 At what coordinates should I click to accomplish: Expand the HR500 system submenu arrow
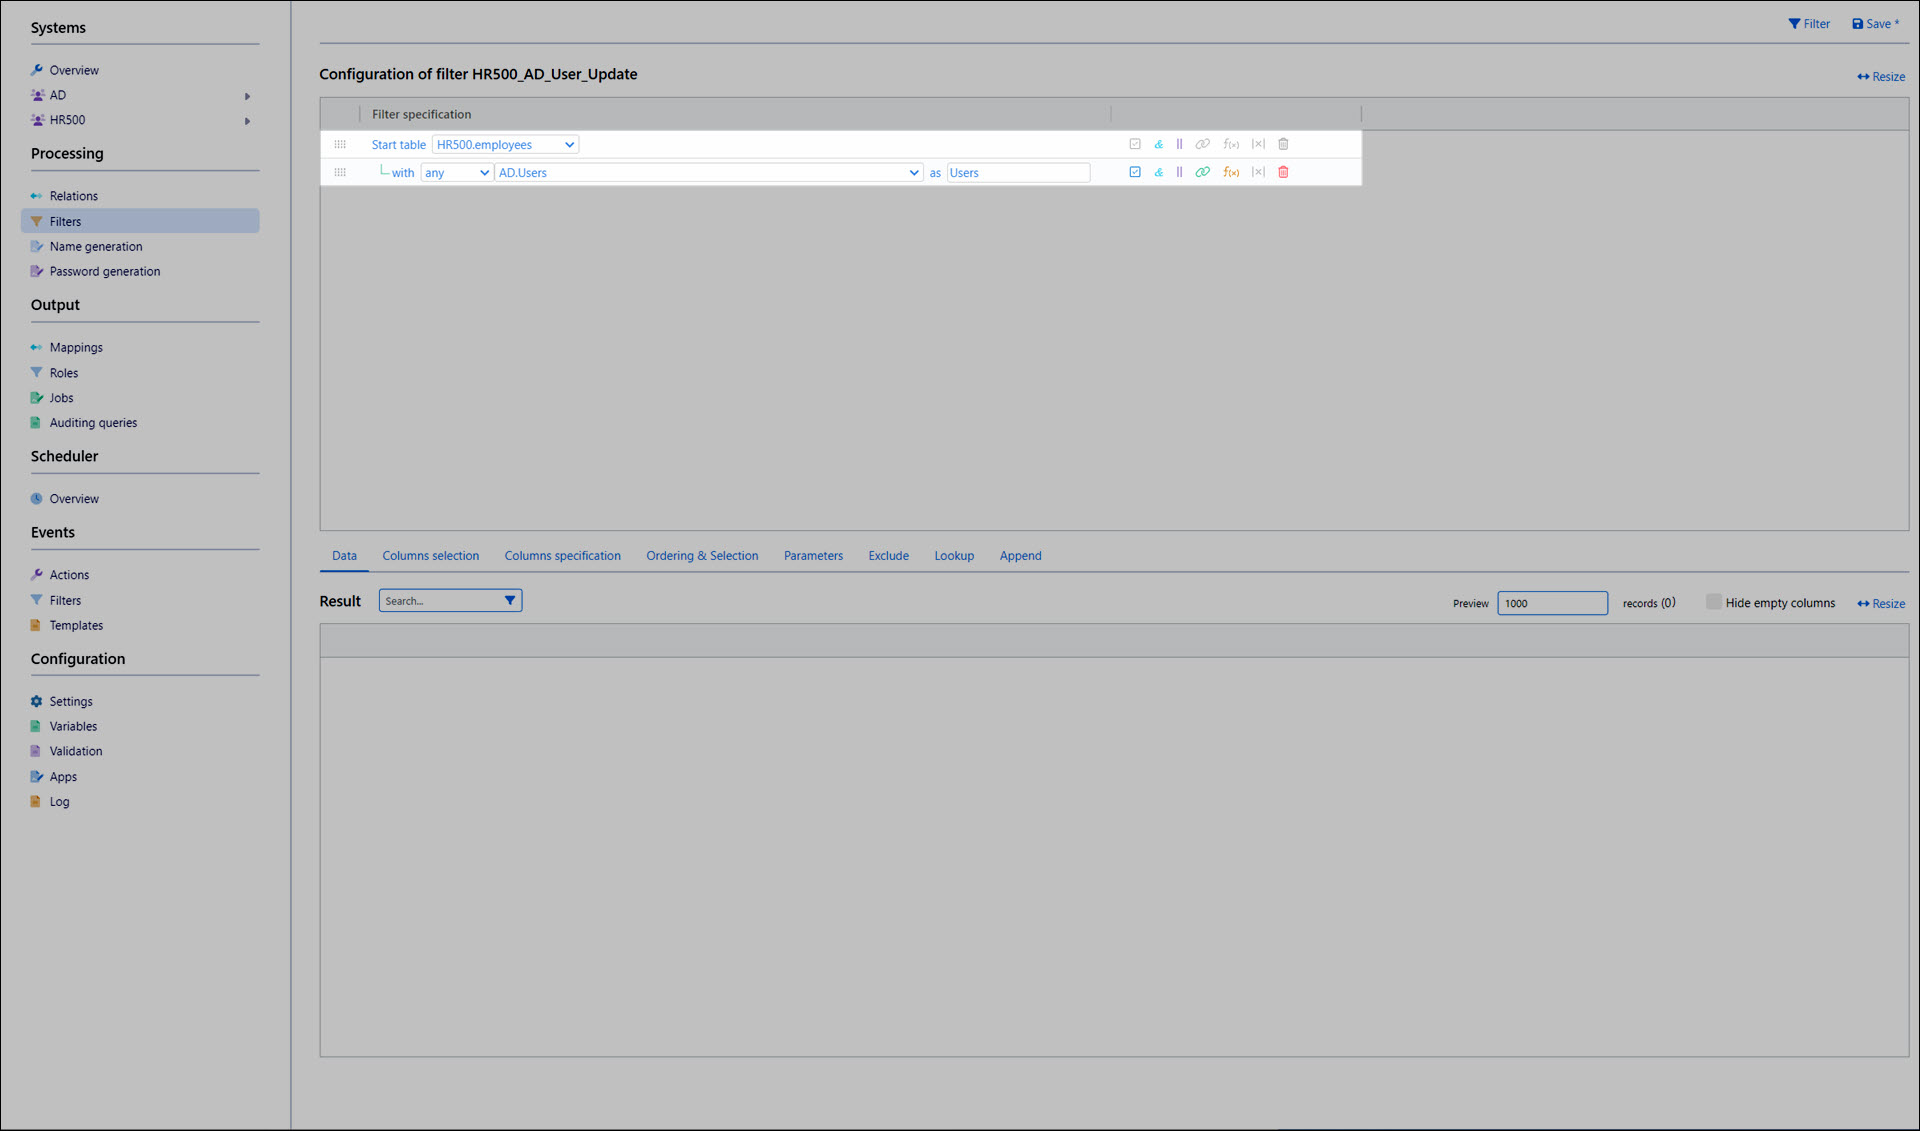coord(247,120)
